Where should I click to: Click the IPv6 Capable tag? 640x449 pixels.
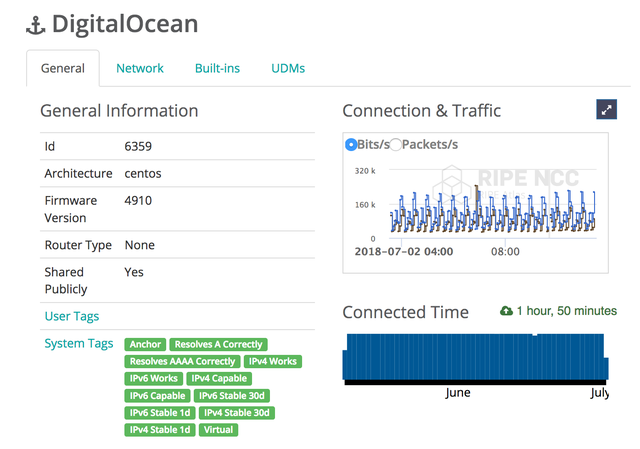click(x=157, y=396)
